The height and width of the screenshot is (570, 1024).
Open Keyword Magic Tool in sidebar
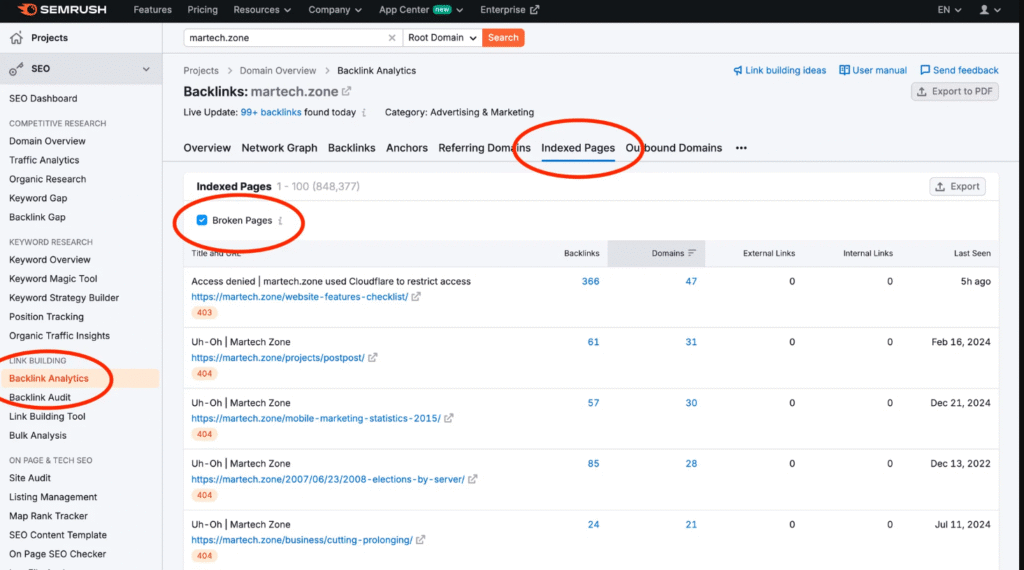tap(53, 279)
